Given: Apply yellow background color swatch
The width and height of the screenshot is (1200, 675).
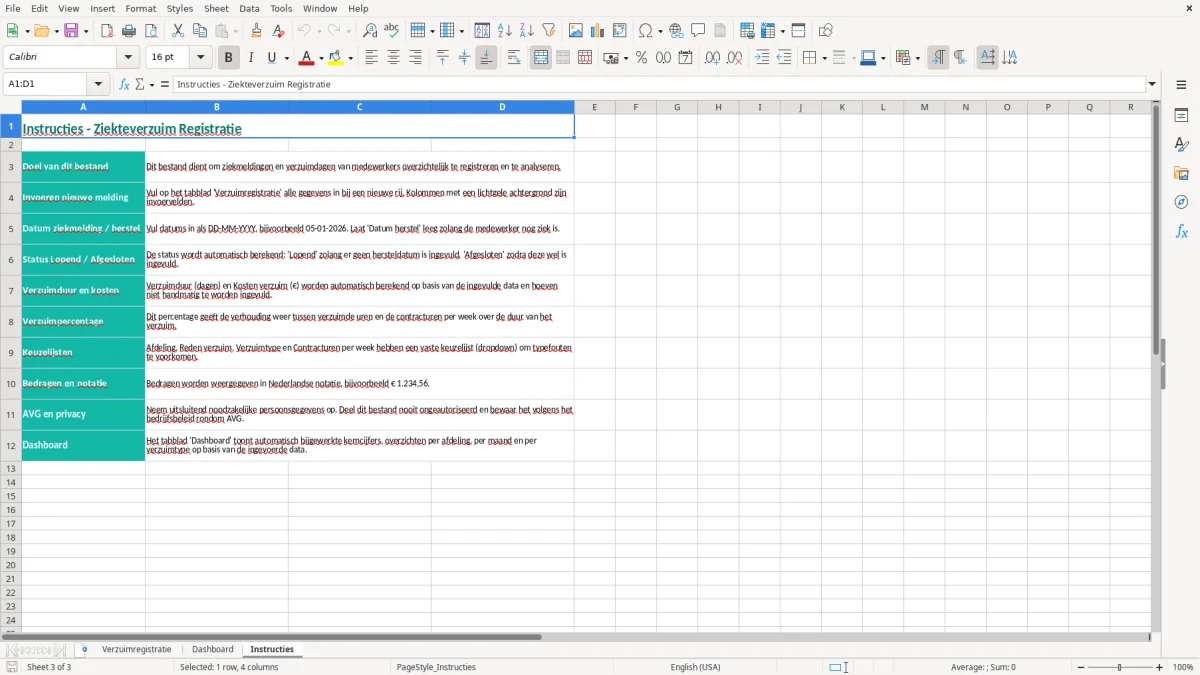Looking at the screenshot, I should click(x=336, y=58).
